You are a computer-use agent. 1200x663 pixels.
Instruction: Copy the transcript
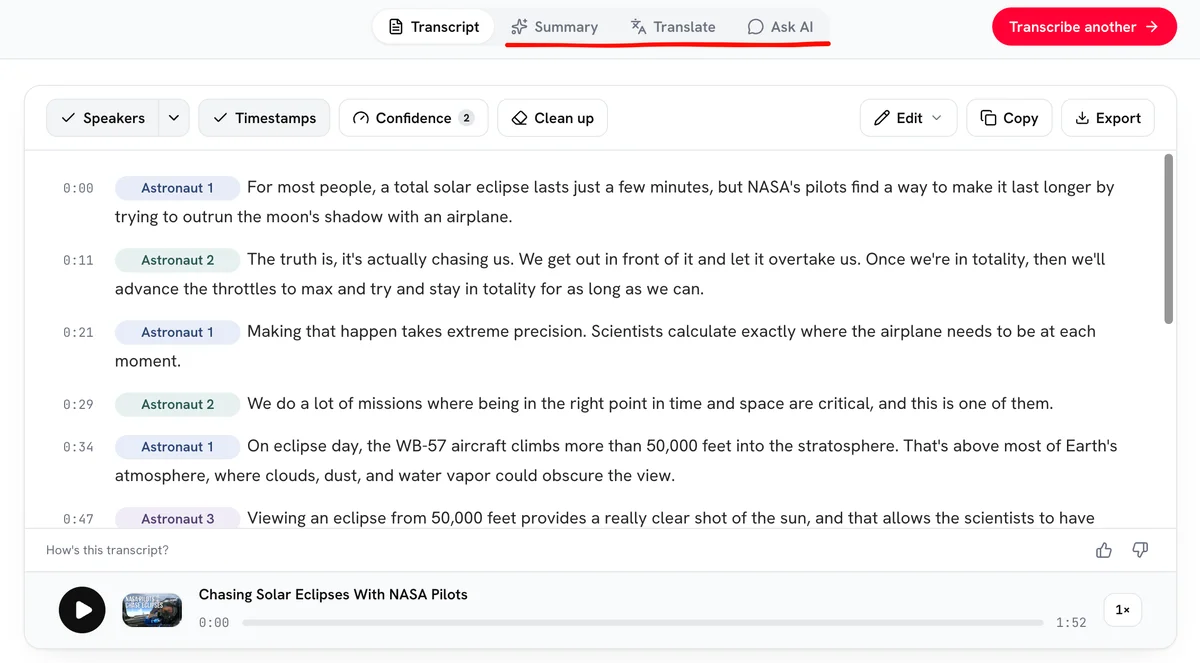click(1009, 118)
